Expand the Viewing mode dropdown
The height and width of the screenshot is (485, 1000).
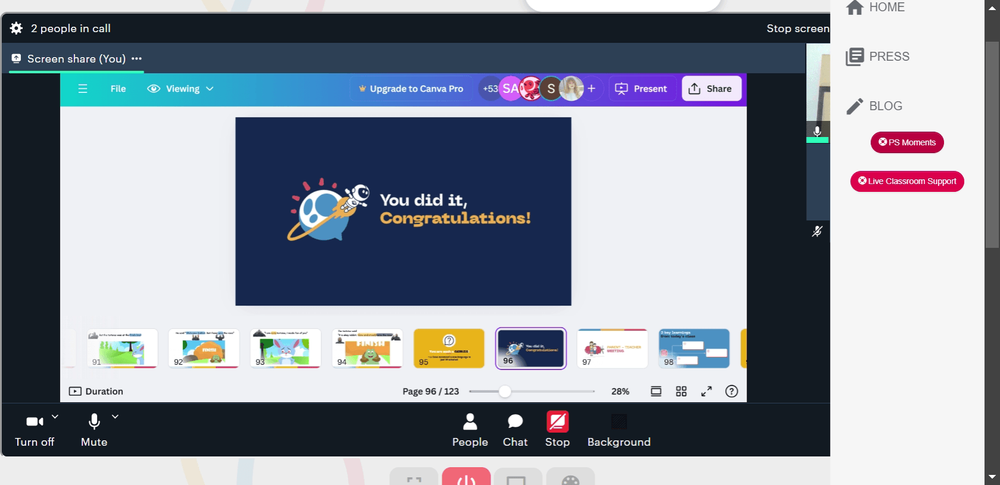[x=180, y=89]
